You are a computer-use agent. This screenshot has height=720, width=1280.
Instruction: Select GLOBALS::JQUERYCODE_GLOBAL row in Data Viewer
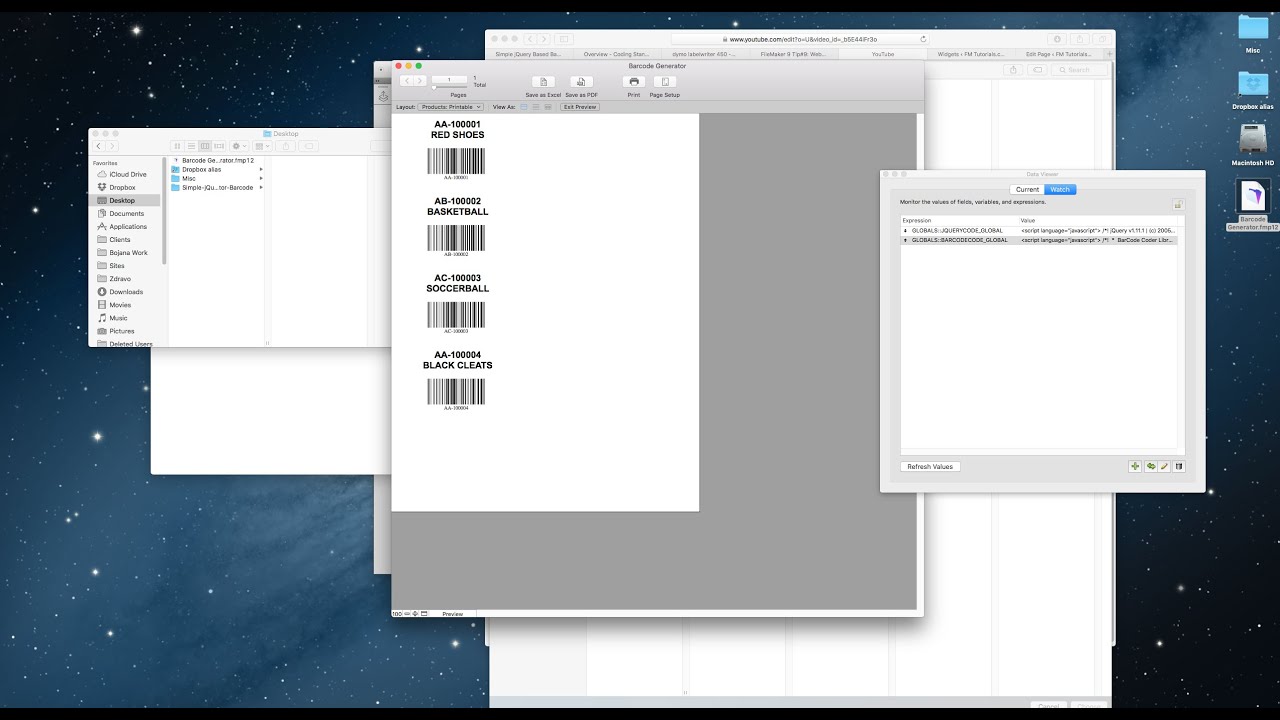(x=1041, y=230)
